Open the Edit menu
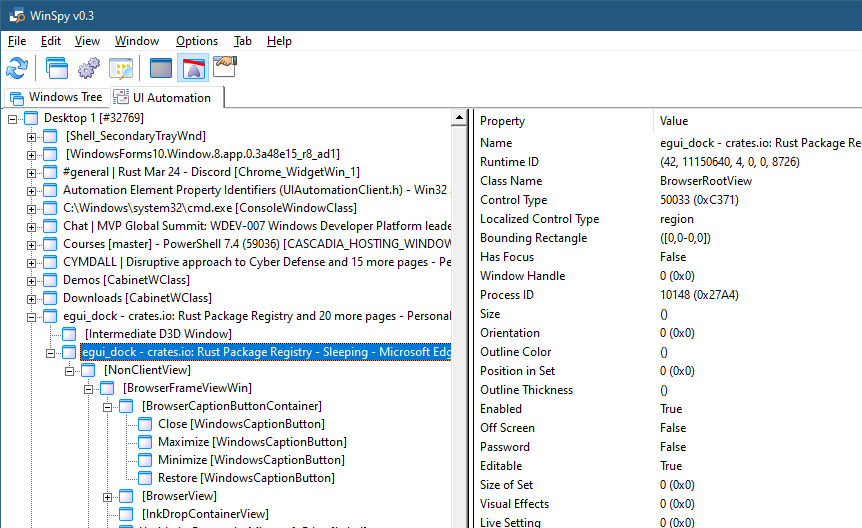This screenshot has width=862, height=528. [51, 41]
